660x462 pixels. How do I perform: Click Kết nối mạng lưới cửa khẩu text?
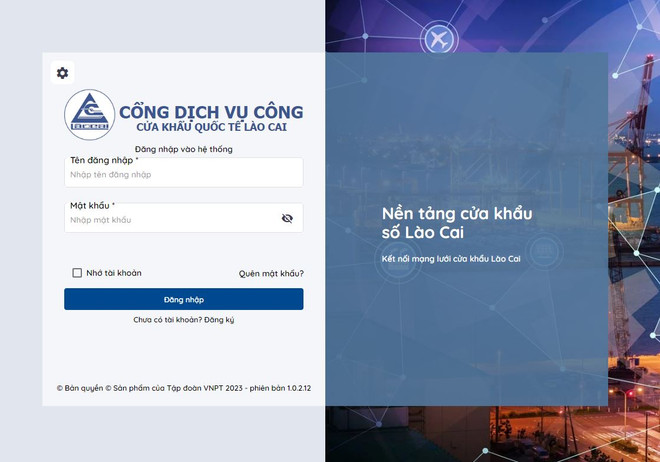tap(451, 259)
